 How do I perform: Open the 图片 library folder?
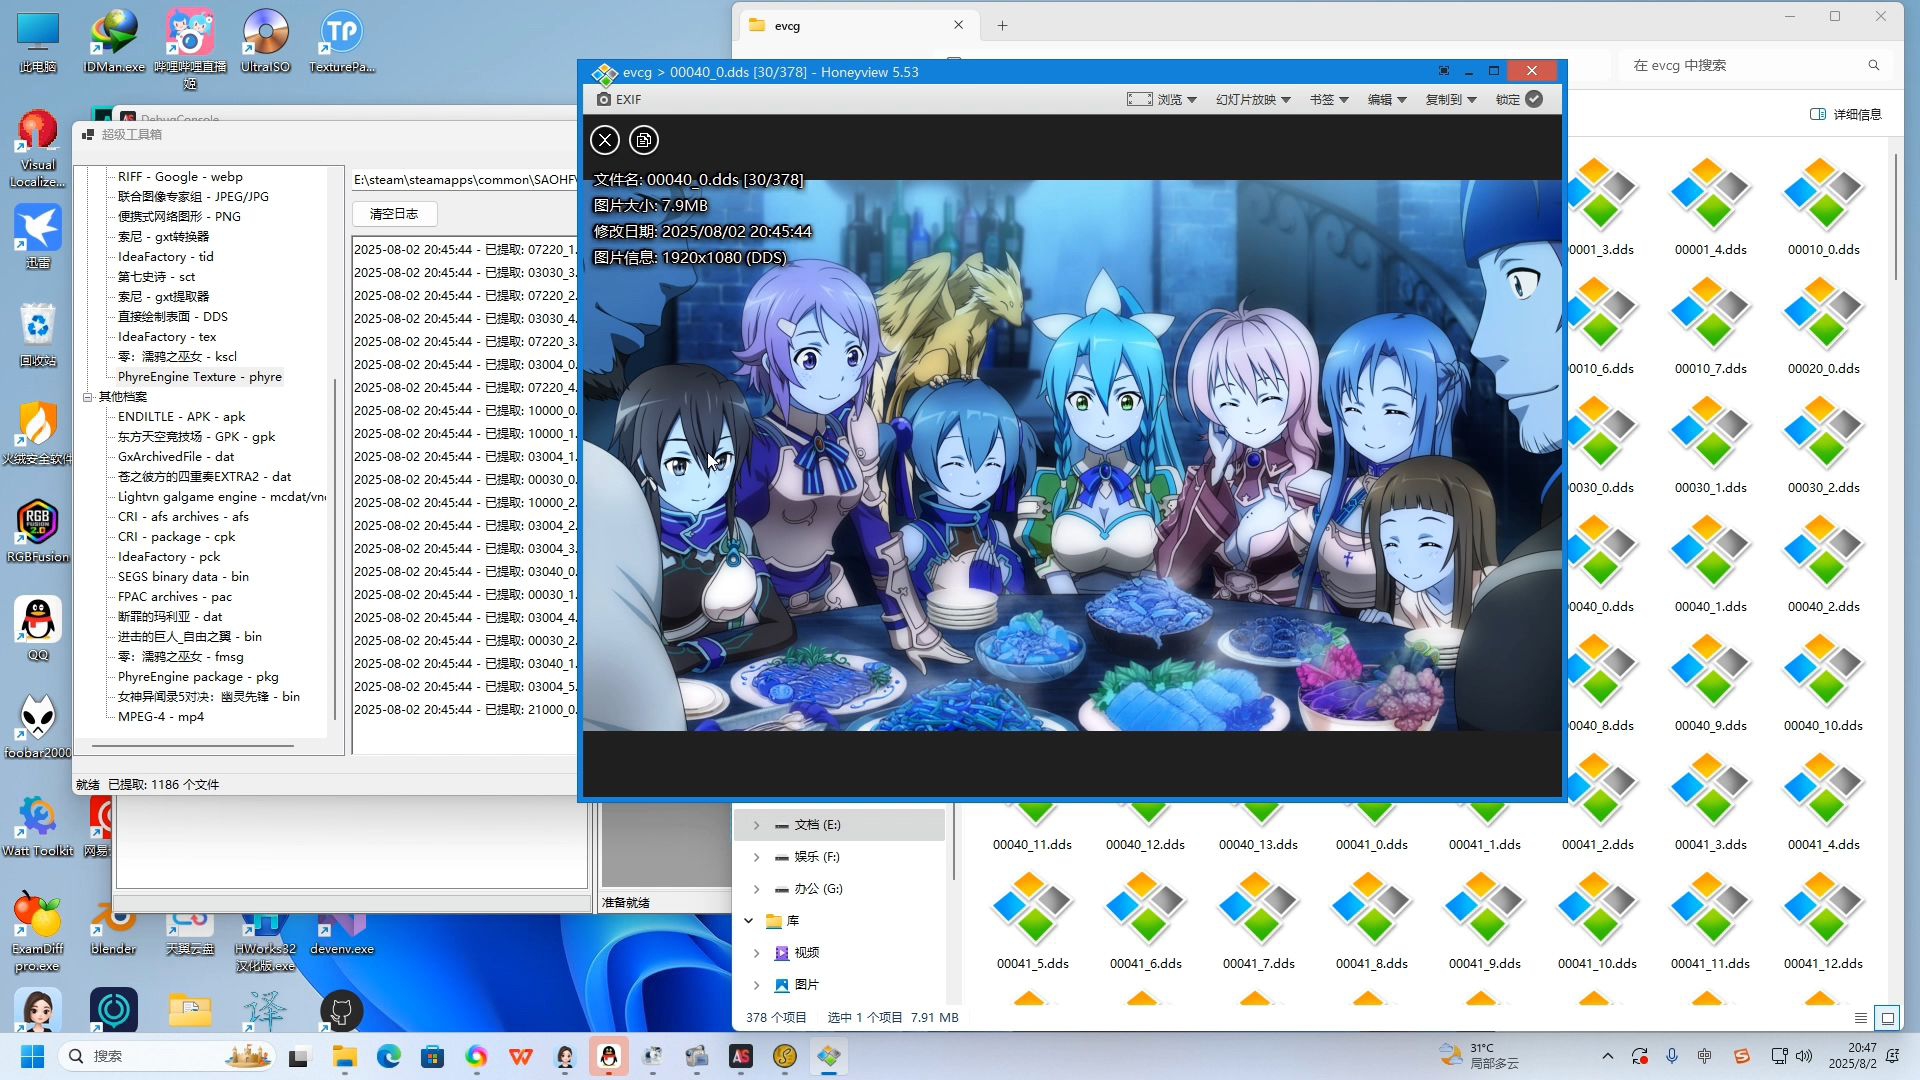pyautogui.click(x=806, y=985)
